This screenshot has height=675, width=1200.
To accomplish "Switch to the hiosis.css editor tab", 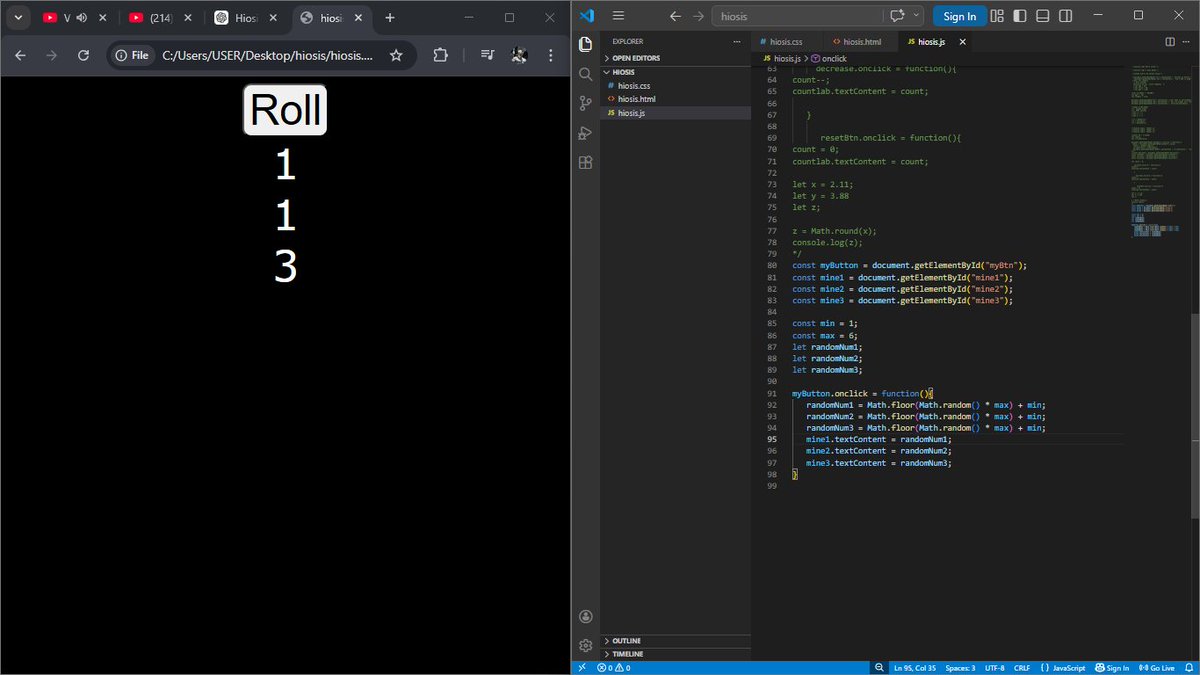I will (x=788, y=42).
